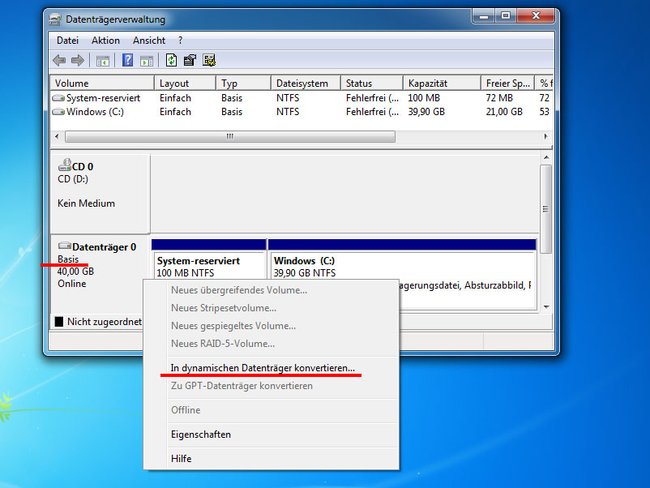Click the black Nicht zugeordnet legend swatch
The image size is (650, 488).
59,321
